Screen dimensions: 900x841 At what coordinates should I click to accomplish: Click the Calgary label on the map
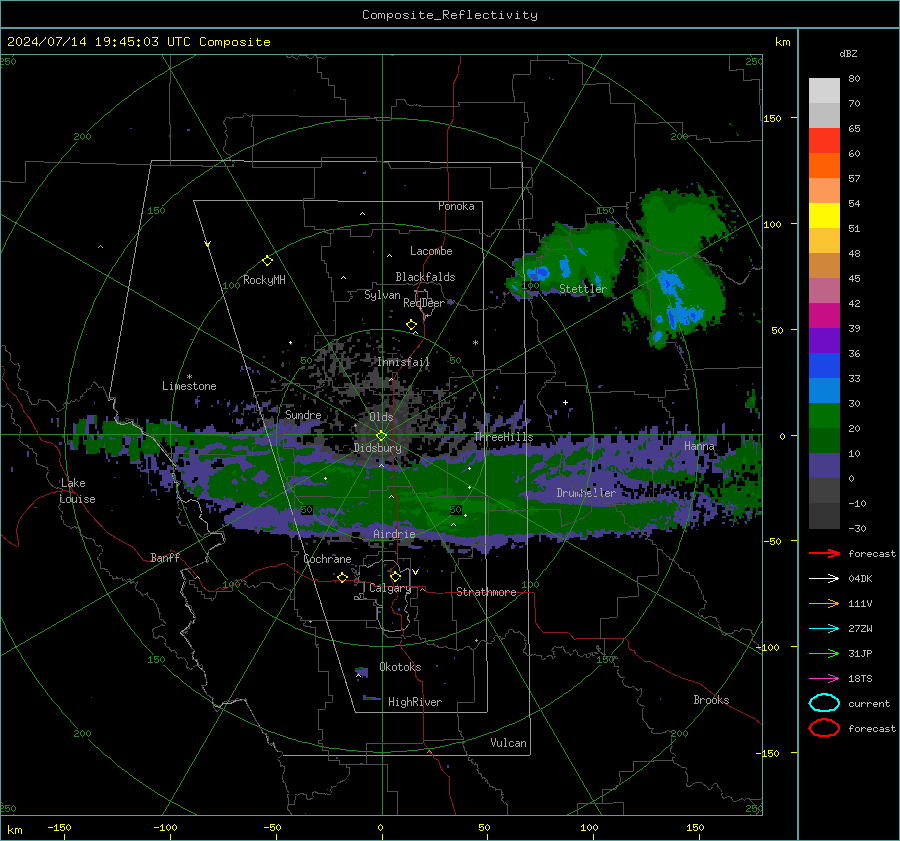pyautogui.click(x=390, y=588)
